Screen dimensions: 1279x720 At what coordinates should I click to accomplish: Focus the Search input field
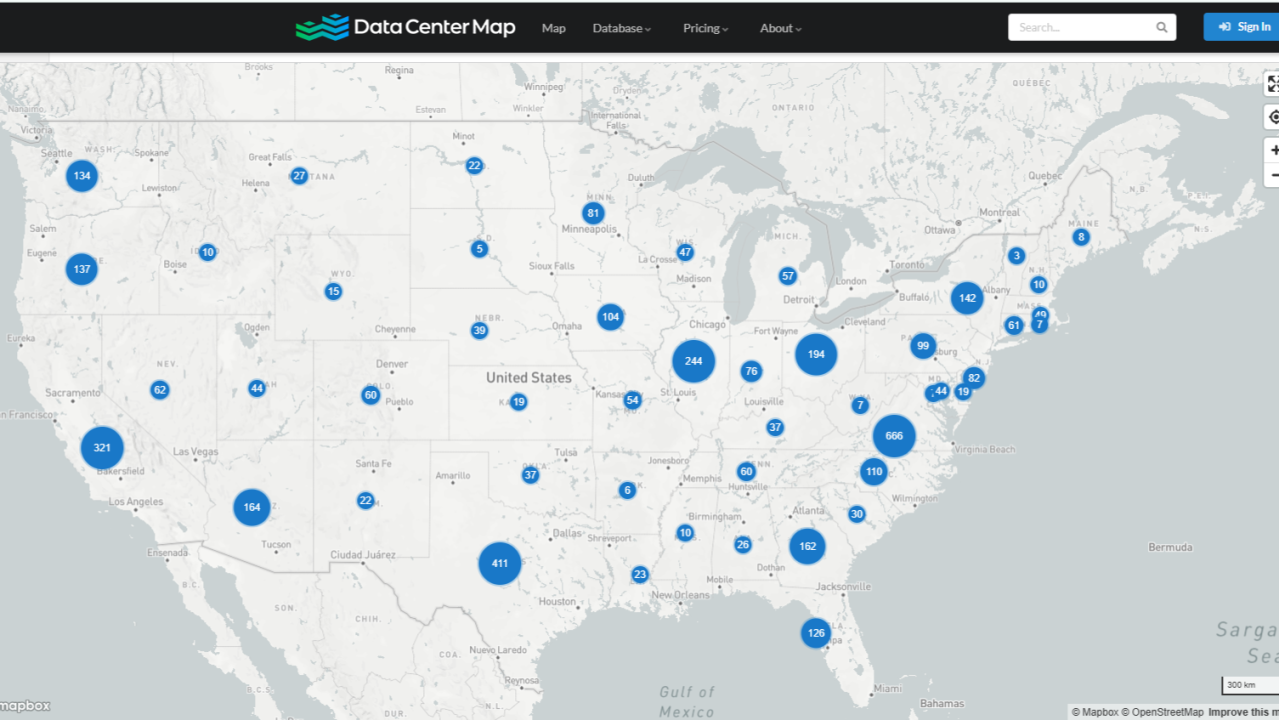point(1082,28)
